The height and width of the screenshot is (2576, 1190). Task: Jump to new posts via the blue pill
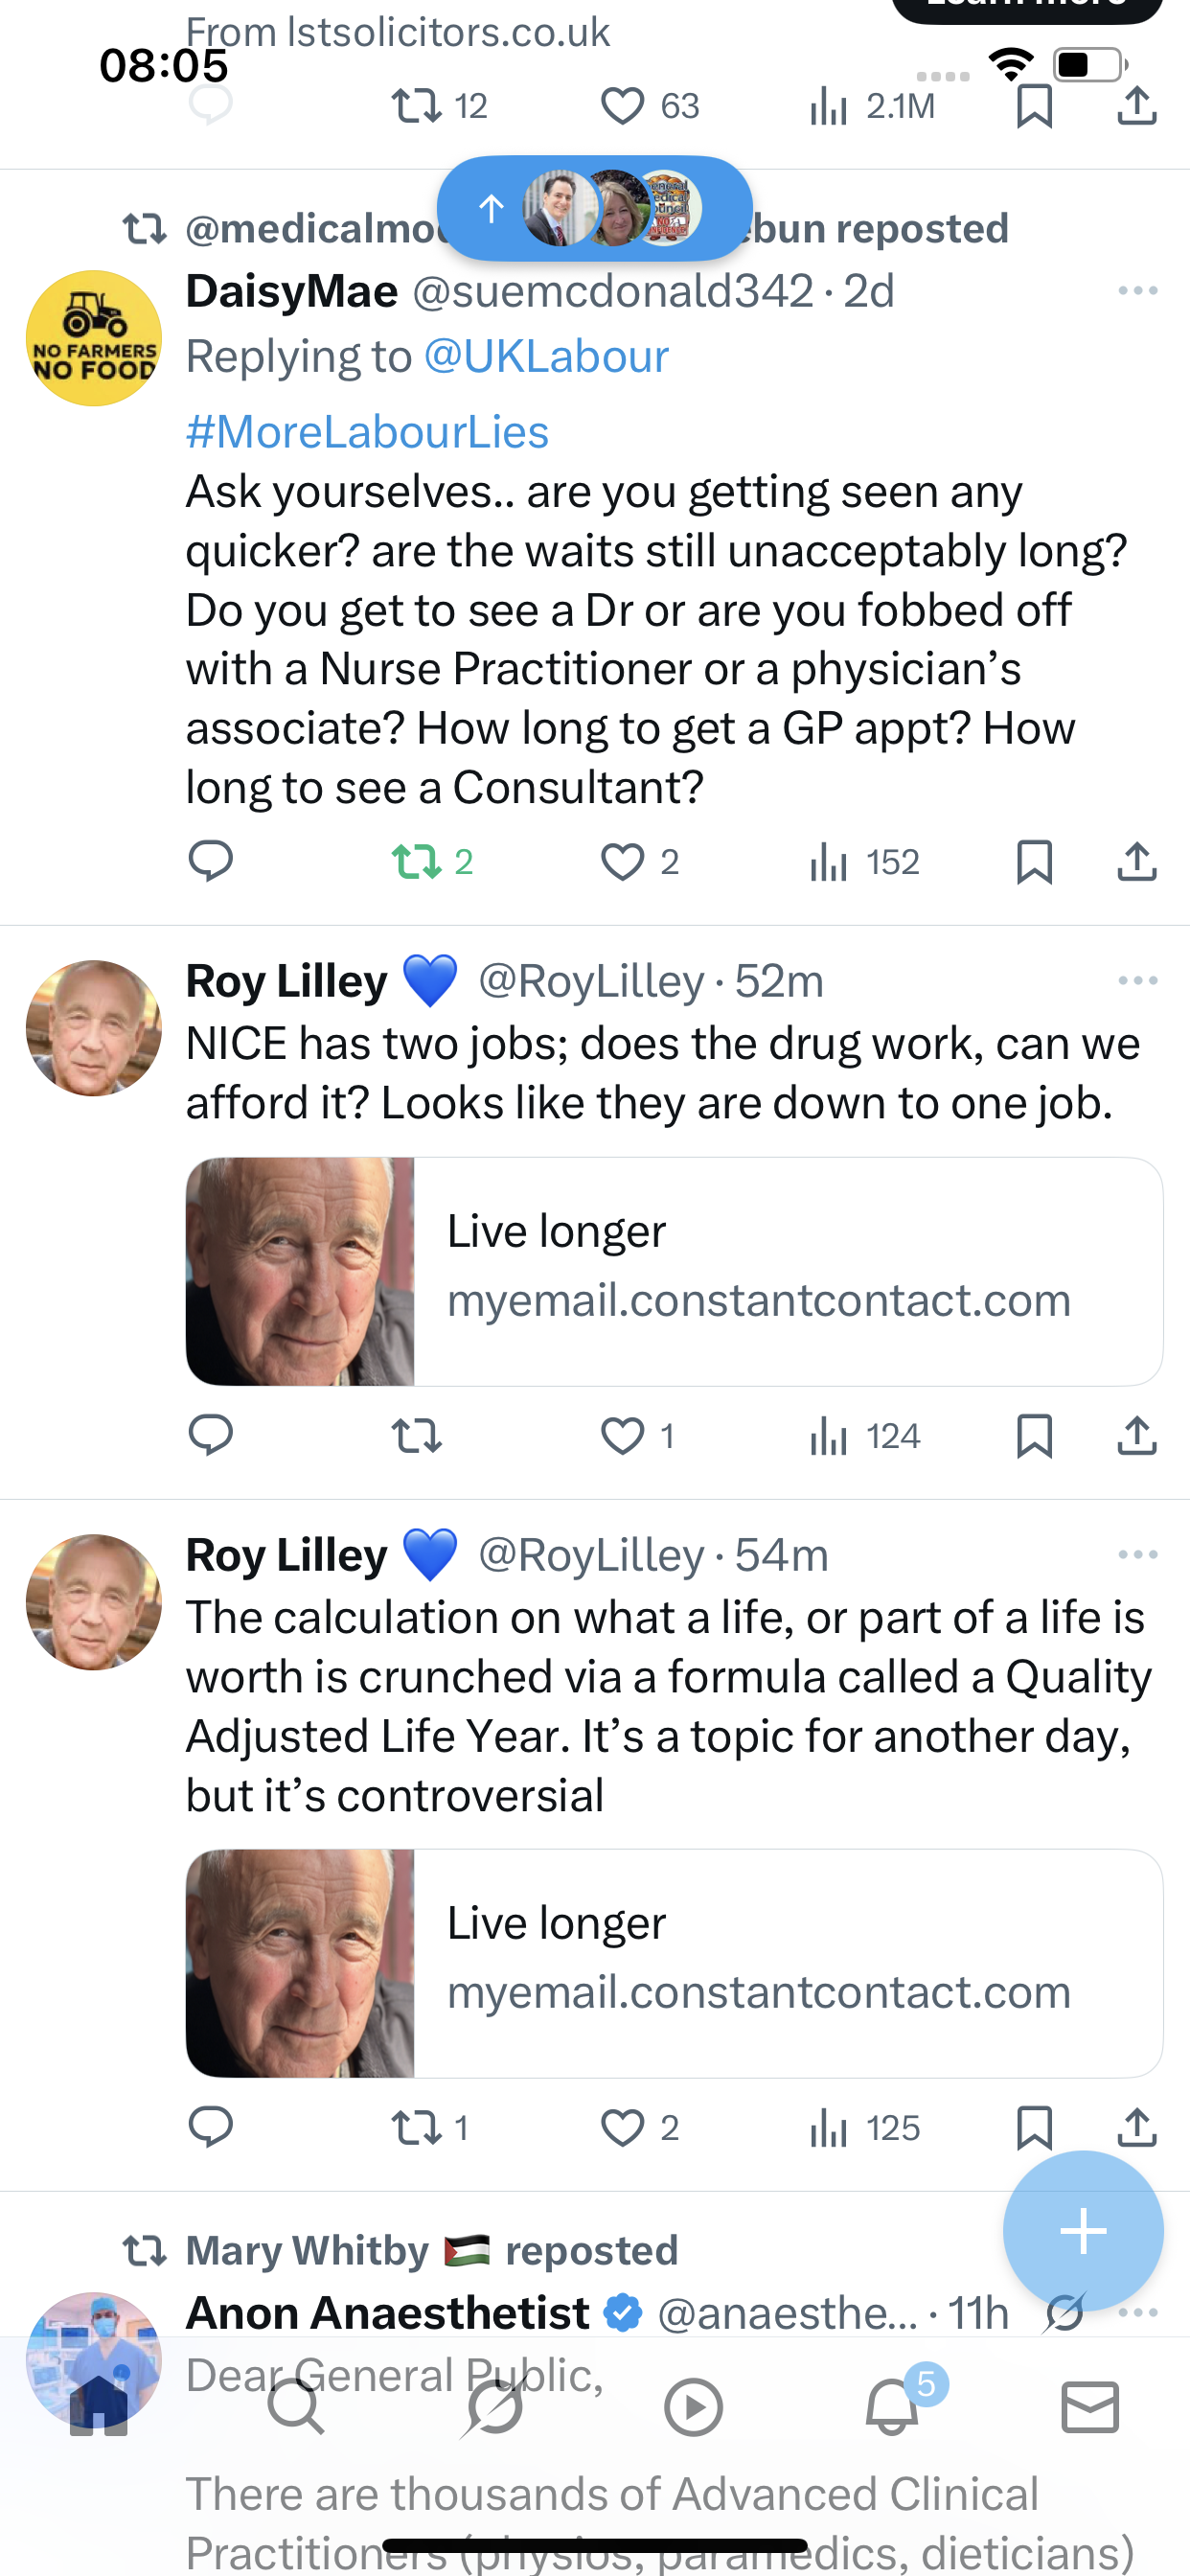(x=594, y=208)
